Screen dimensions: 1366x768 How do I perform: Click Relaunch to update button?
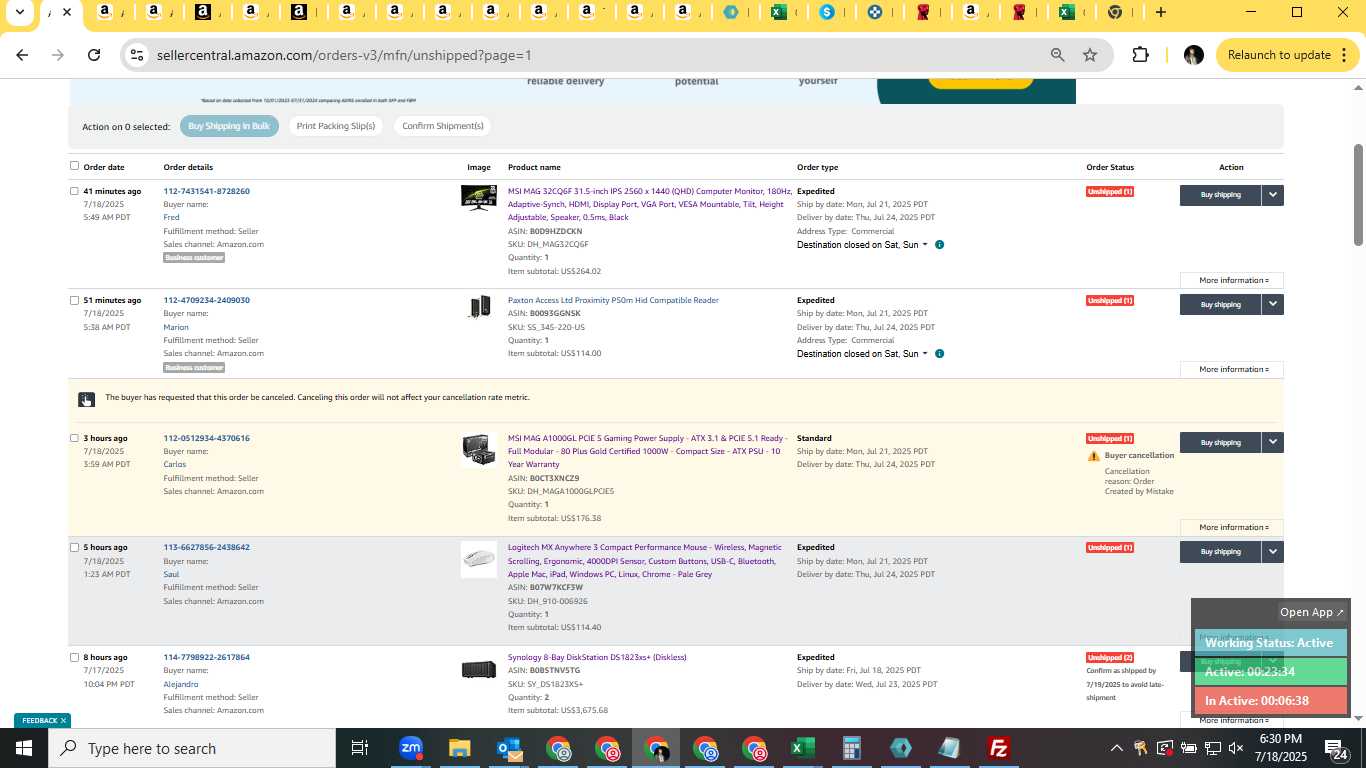tap(1287, 55)
